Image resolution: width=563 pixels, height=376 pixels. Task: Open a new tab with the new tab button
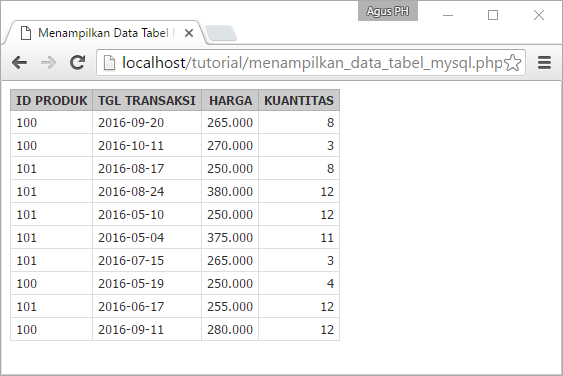(x=221, y=33)
